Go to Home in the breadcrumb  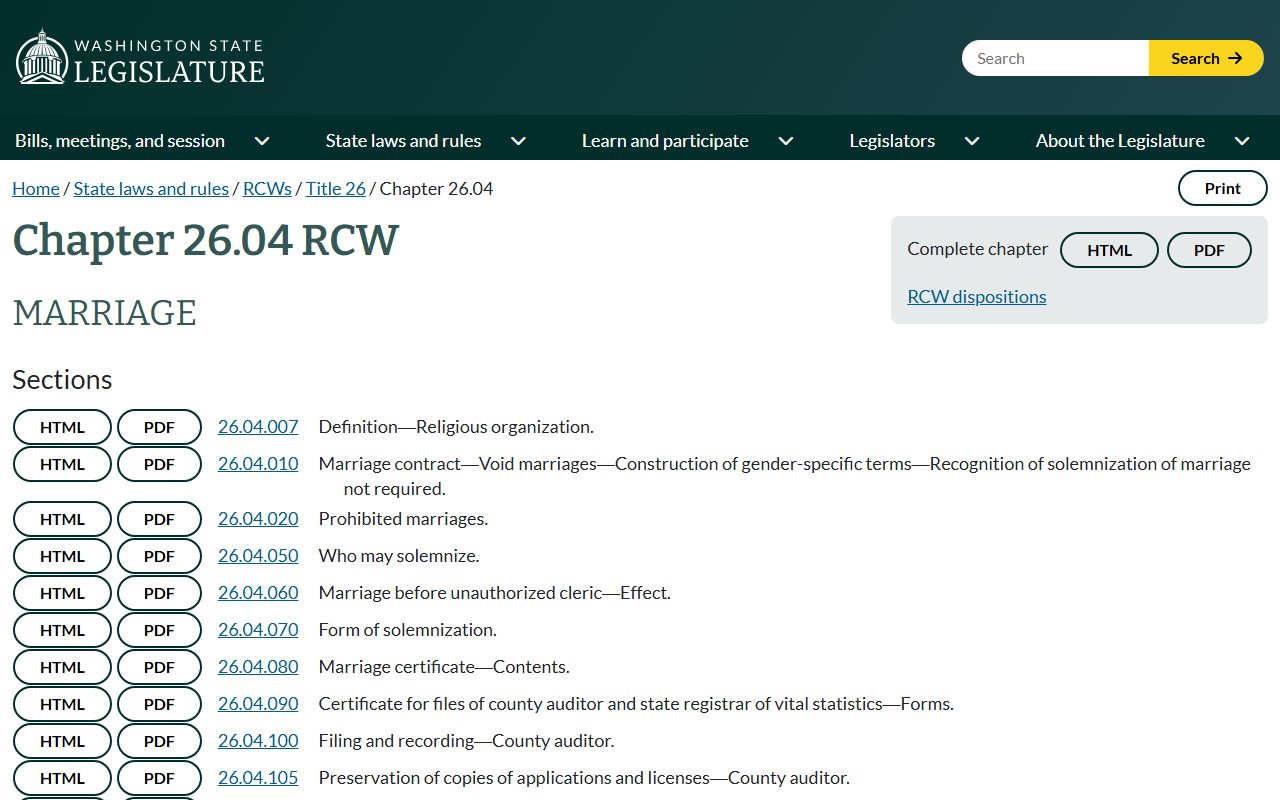[x=36, y=189]
